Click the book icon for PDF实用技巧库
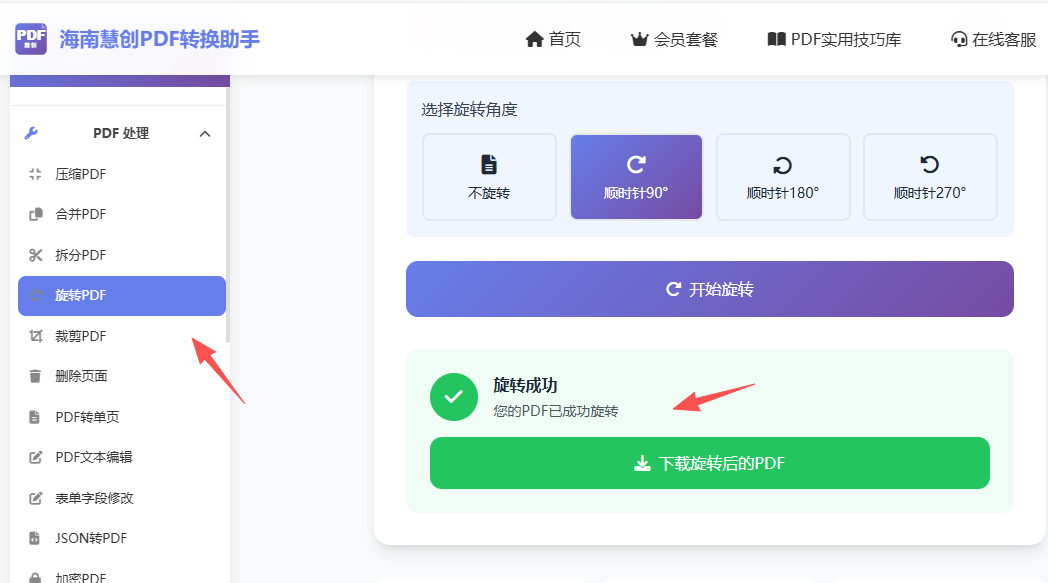The height and width of the screenshot is (583, 1048). 777,39
